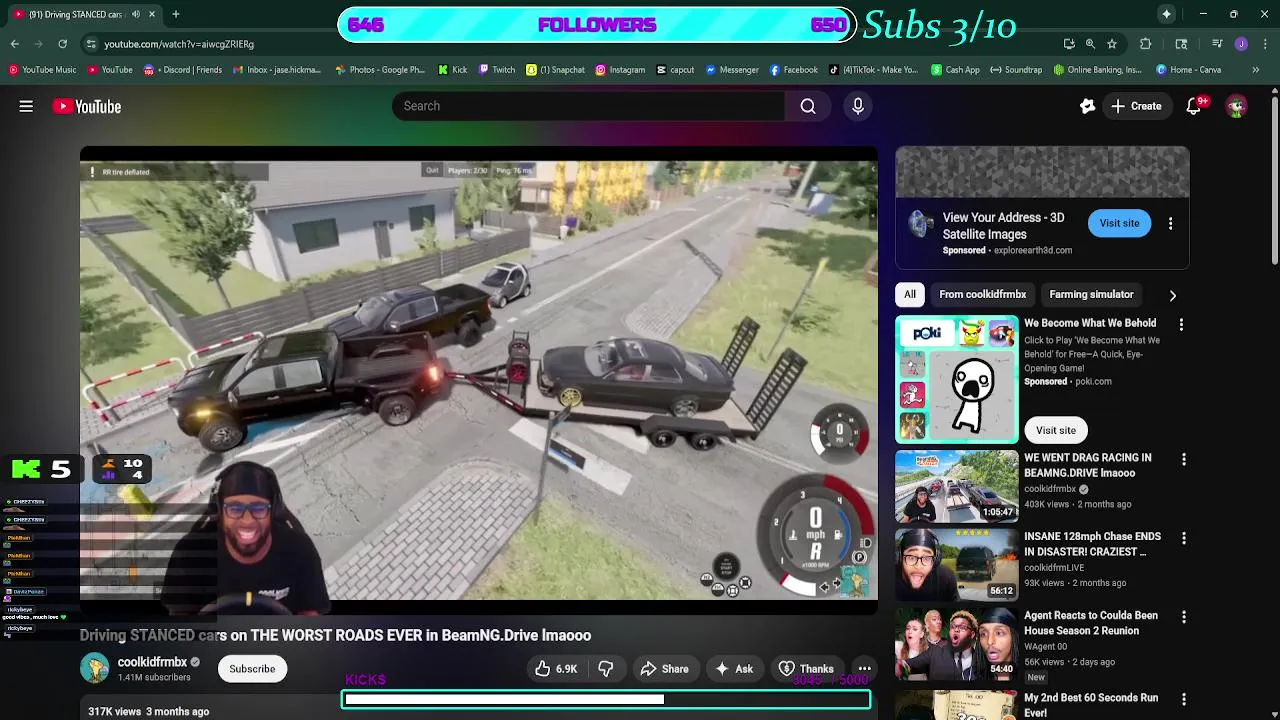1280x720 pixels.
Task: Open a new browser tab
Action: point(176,14)
